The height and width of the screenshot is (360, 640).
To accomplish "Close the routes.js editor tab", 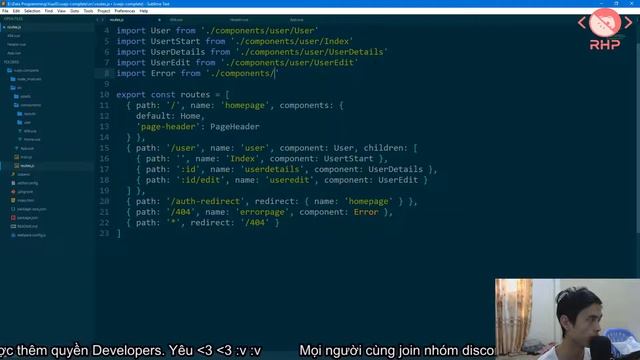I will [159, 20].
